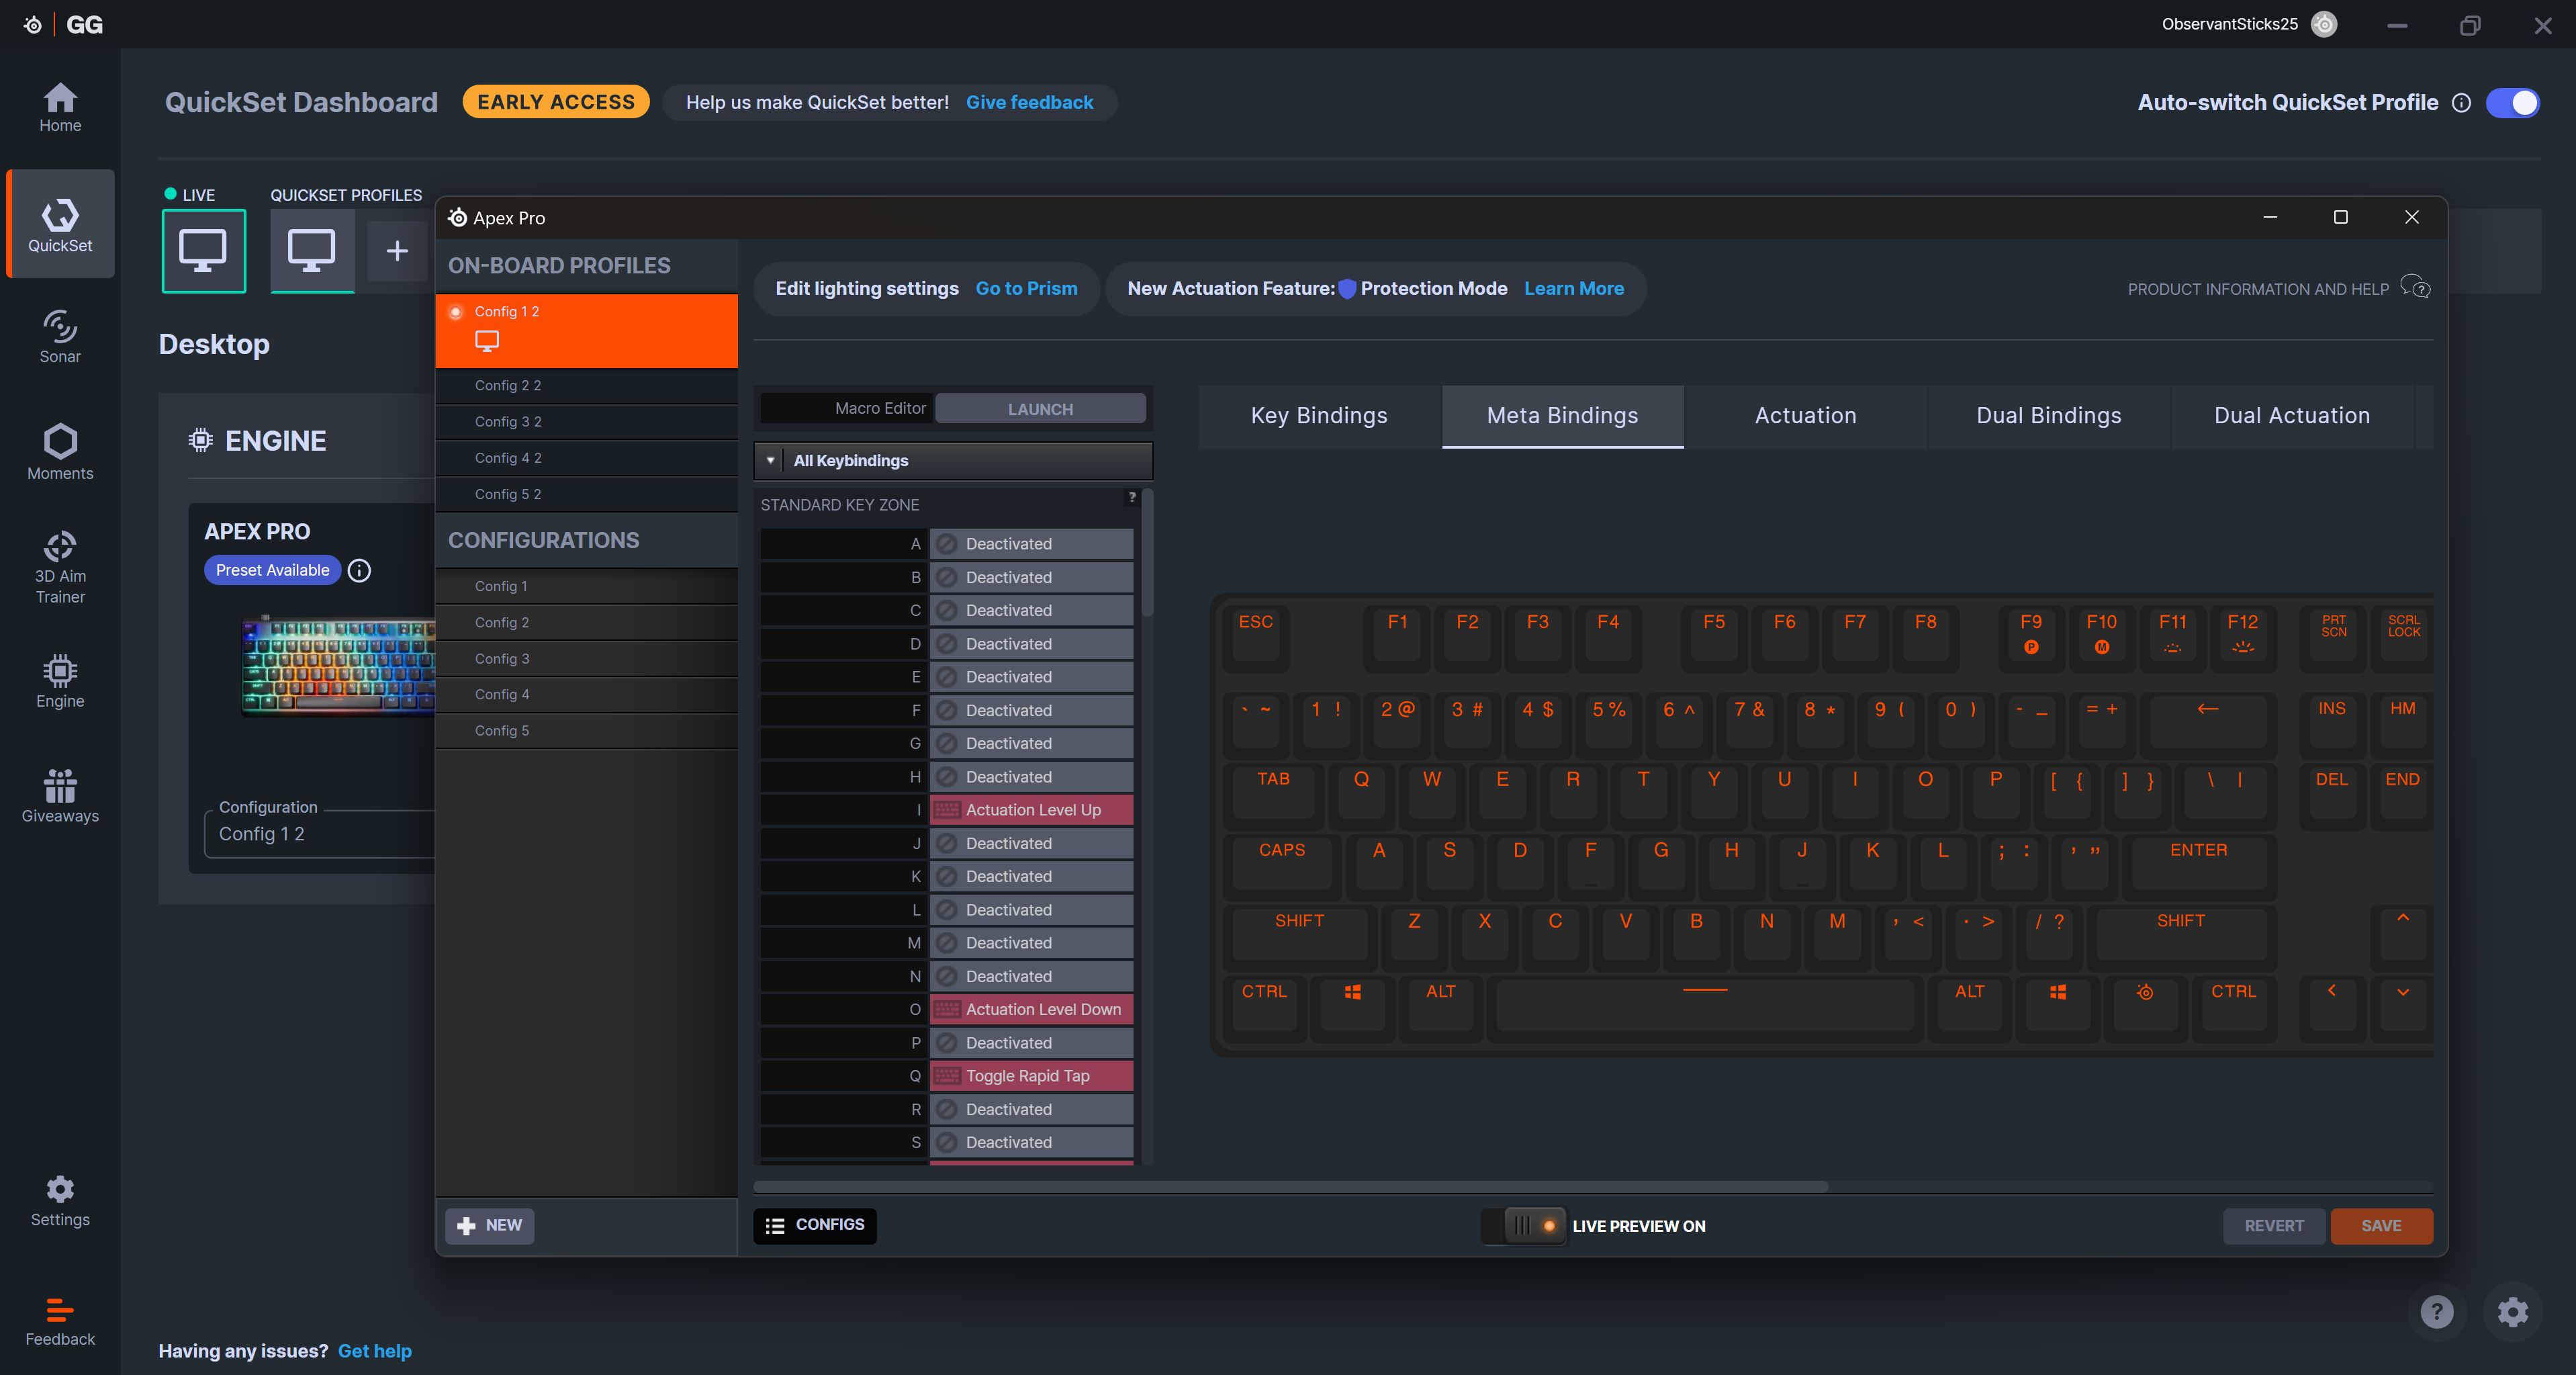The image size is (2576, 1375).
Task: Switch to the Actuation tab
Action: click(1805, 416)
